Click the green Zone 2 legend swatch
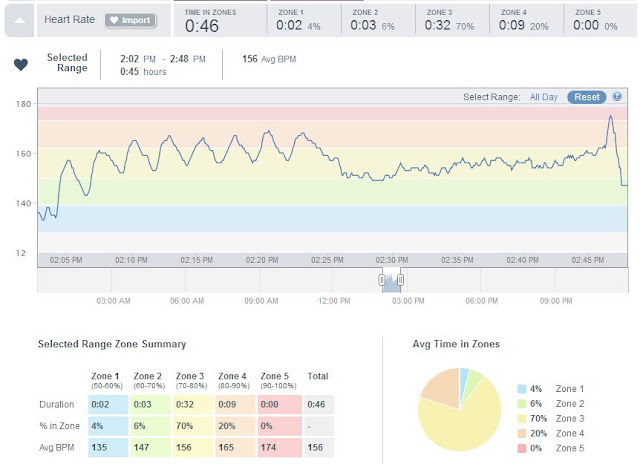This screenshot has height=464, width=640. pos(522,404)
